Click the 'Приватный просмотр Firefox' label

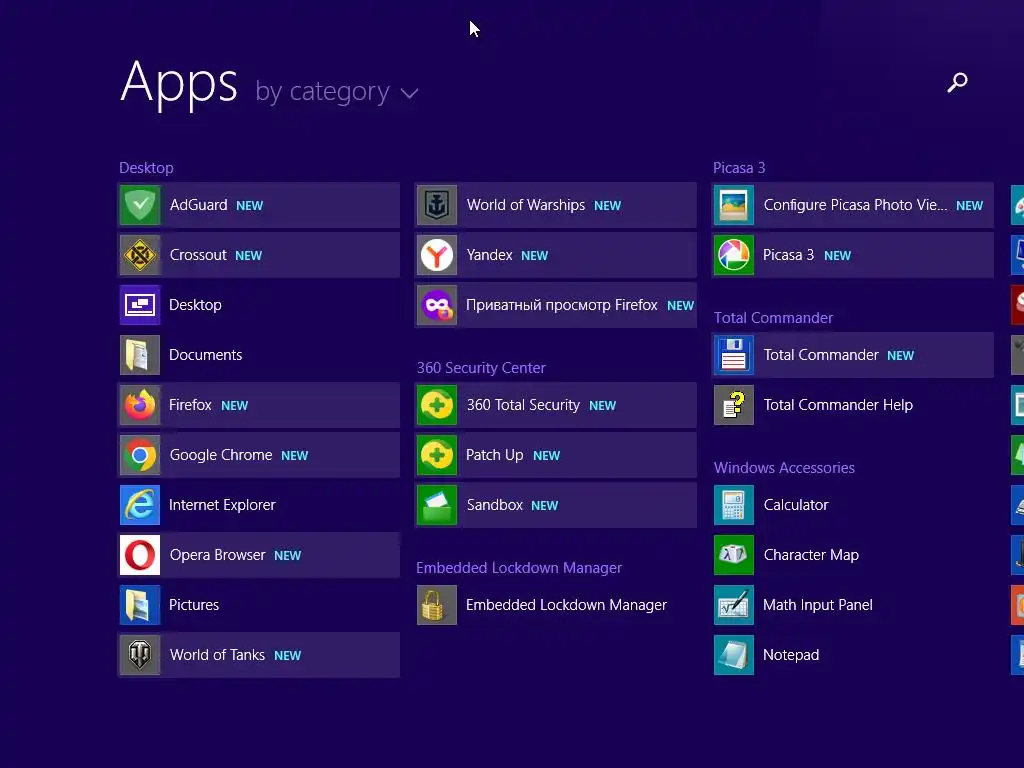[562, 305]
